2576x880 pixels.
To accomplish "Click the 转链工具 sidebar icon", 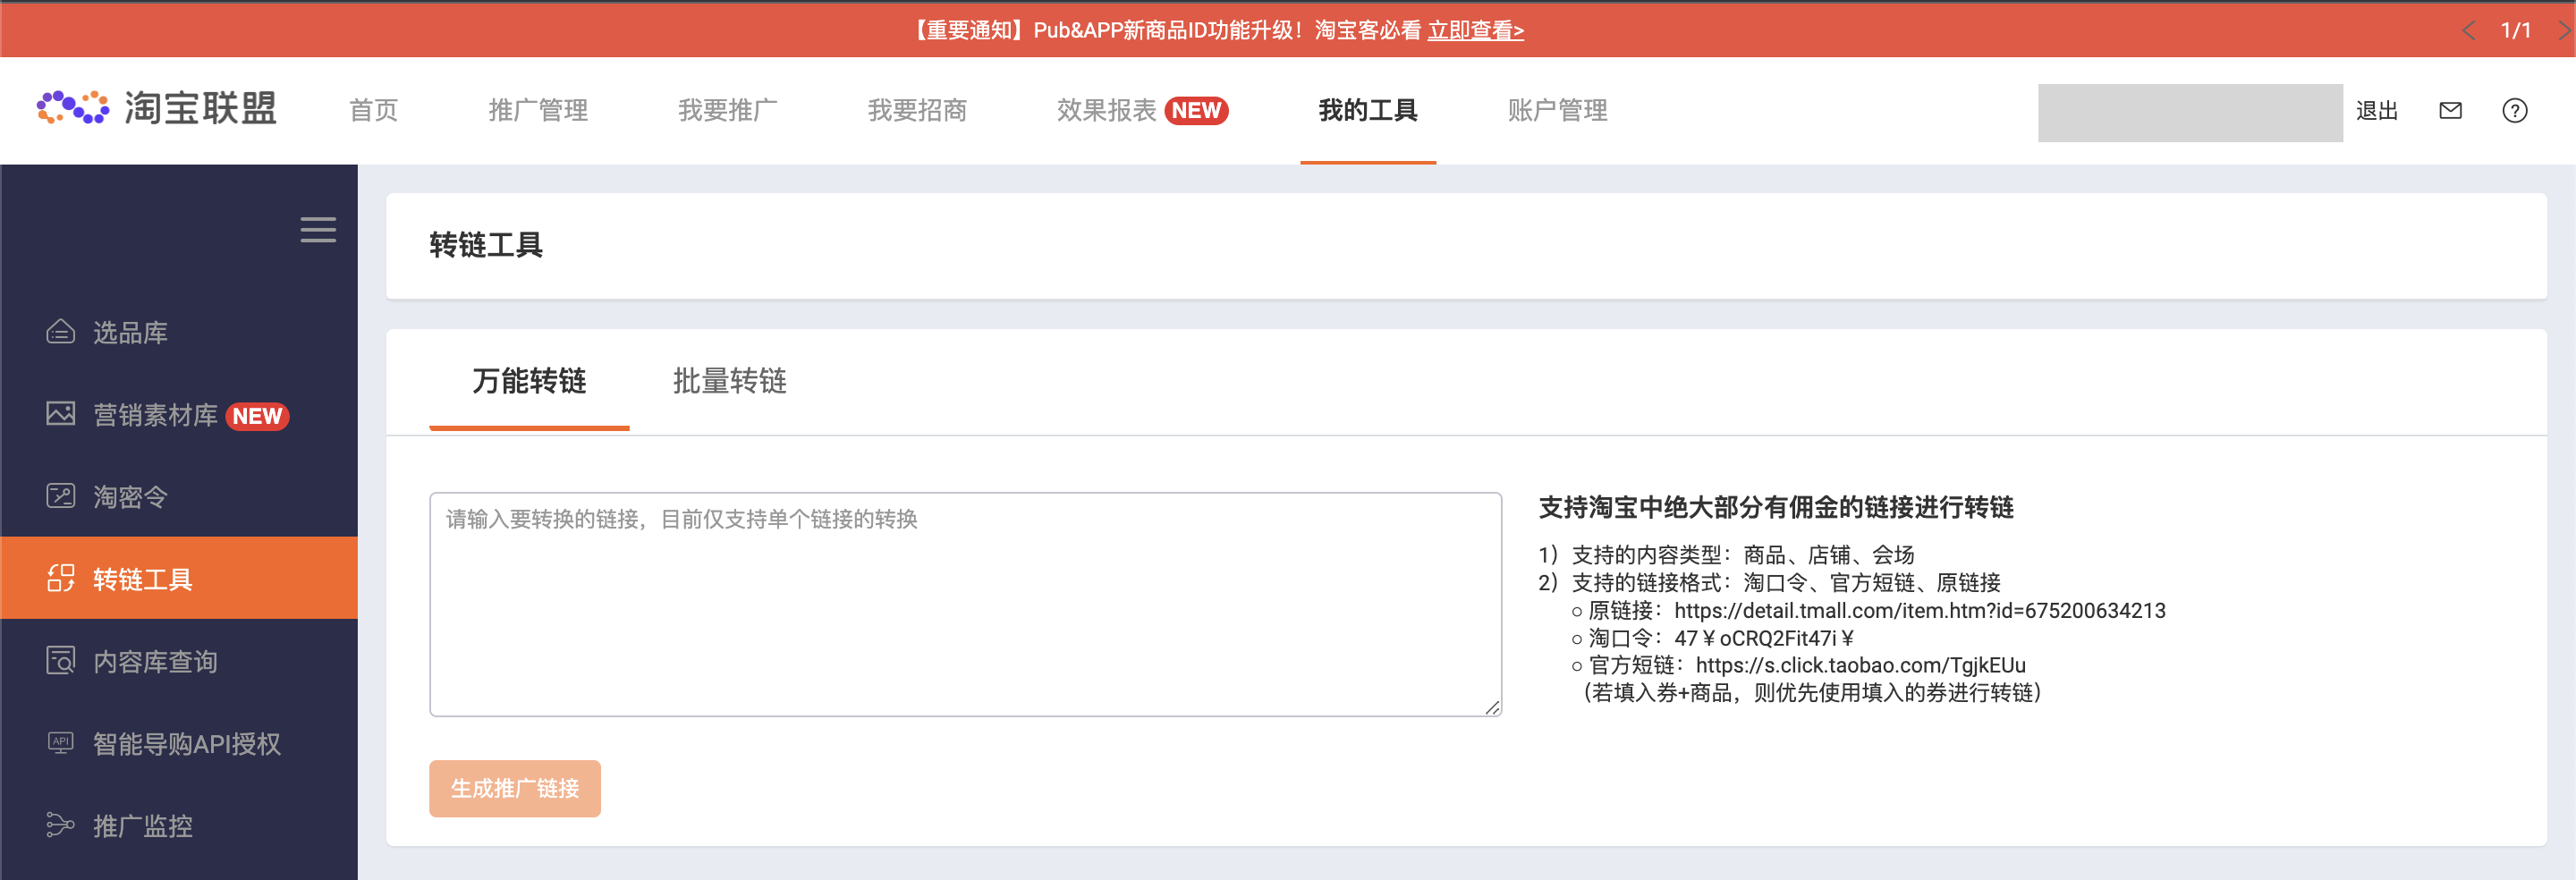I will 60,579.
